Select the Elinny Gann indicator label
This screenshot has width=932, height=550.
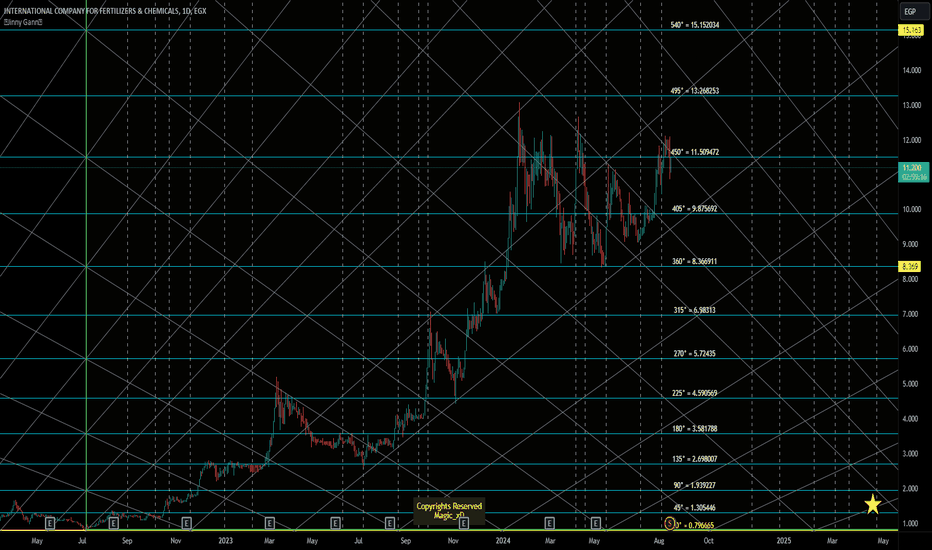pos(23,22)
